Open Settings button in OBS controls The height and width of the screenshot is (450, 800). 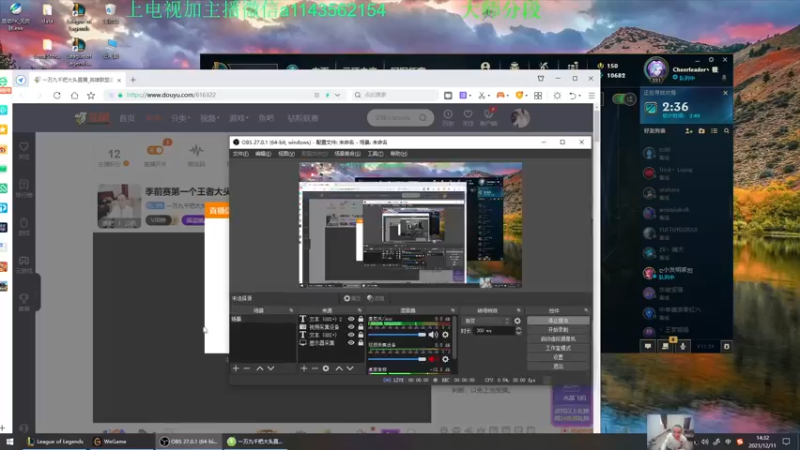tap(558, 357)
